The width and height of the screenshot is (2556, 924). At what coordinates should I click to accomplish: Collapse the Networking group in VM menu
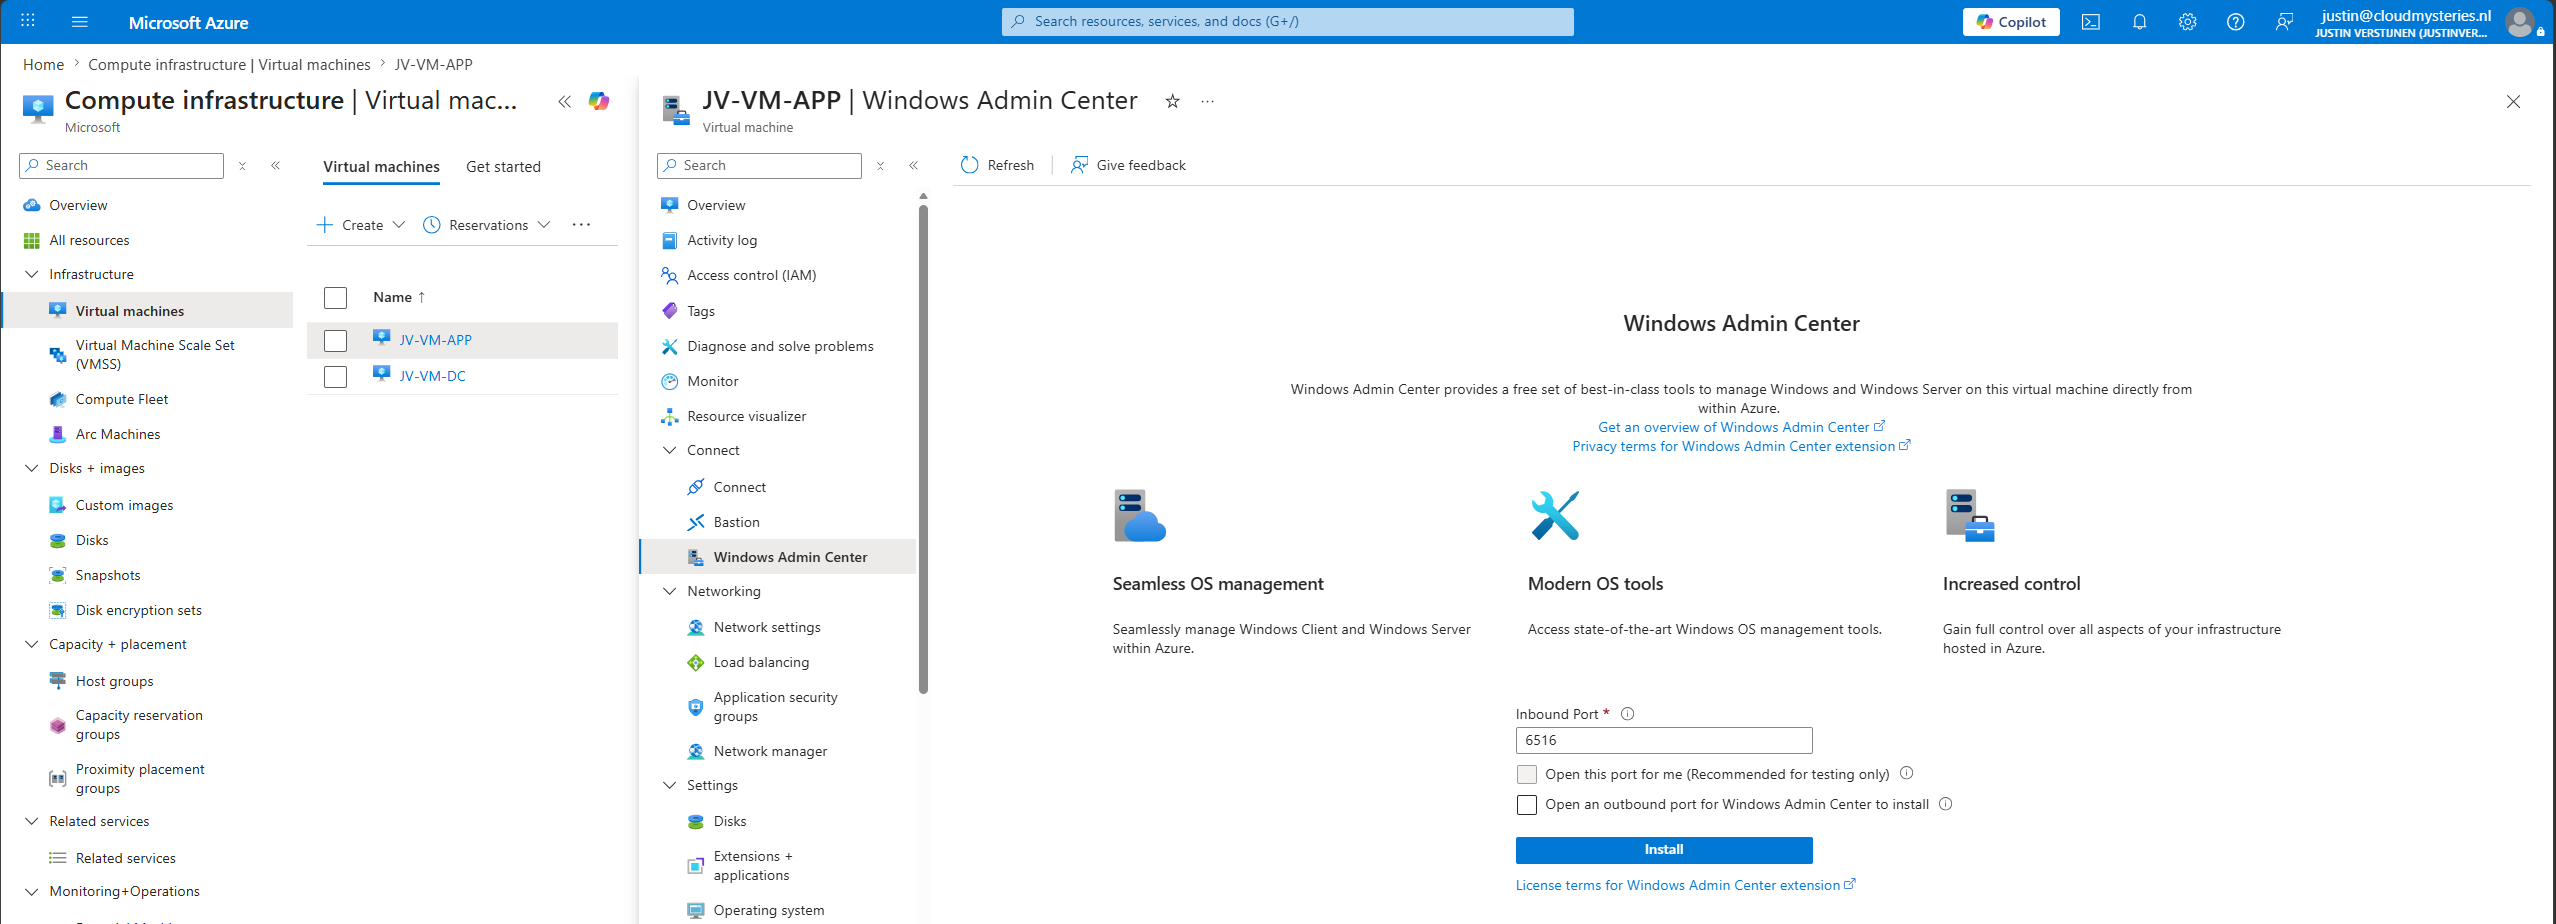[x=669, y=591]
